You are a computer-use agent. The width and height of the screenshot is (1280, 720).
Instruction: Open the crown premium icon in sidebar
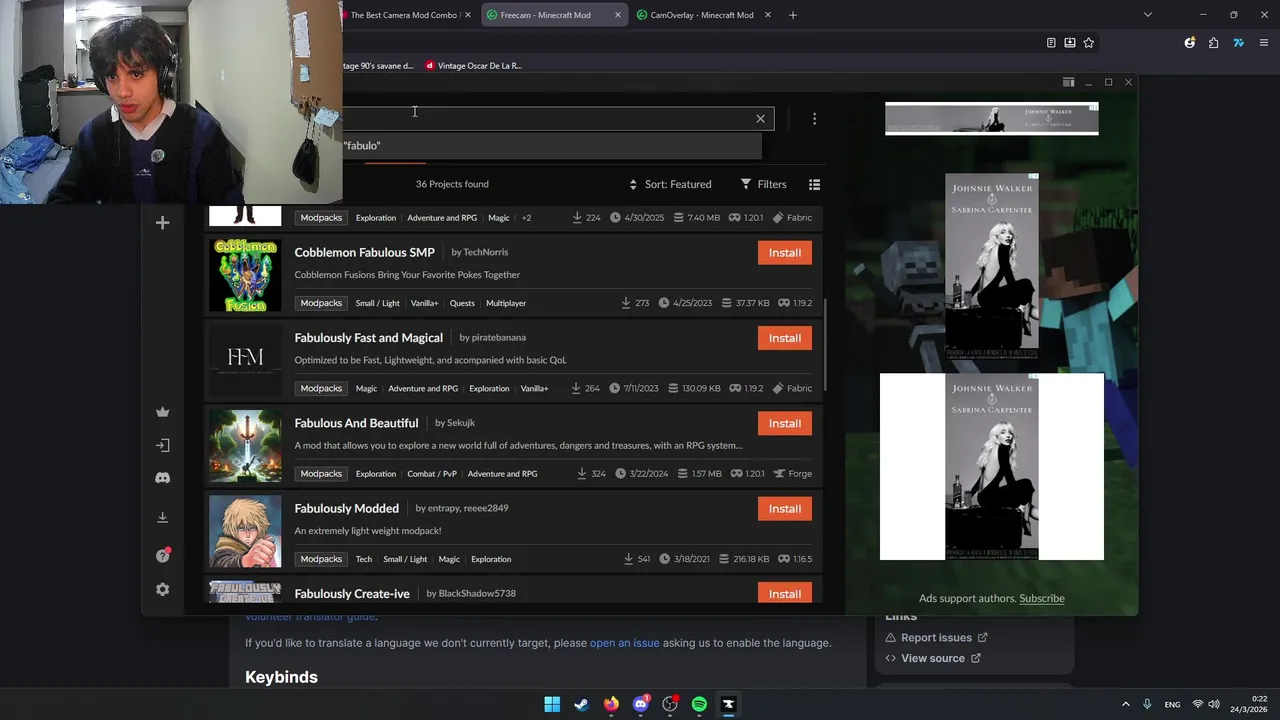162,412
